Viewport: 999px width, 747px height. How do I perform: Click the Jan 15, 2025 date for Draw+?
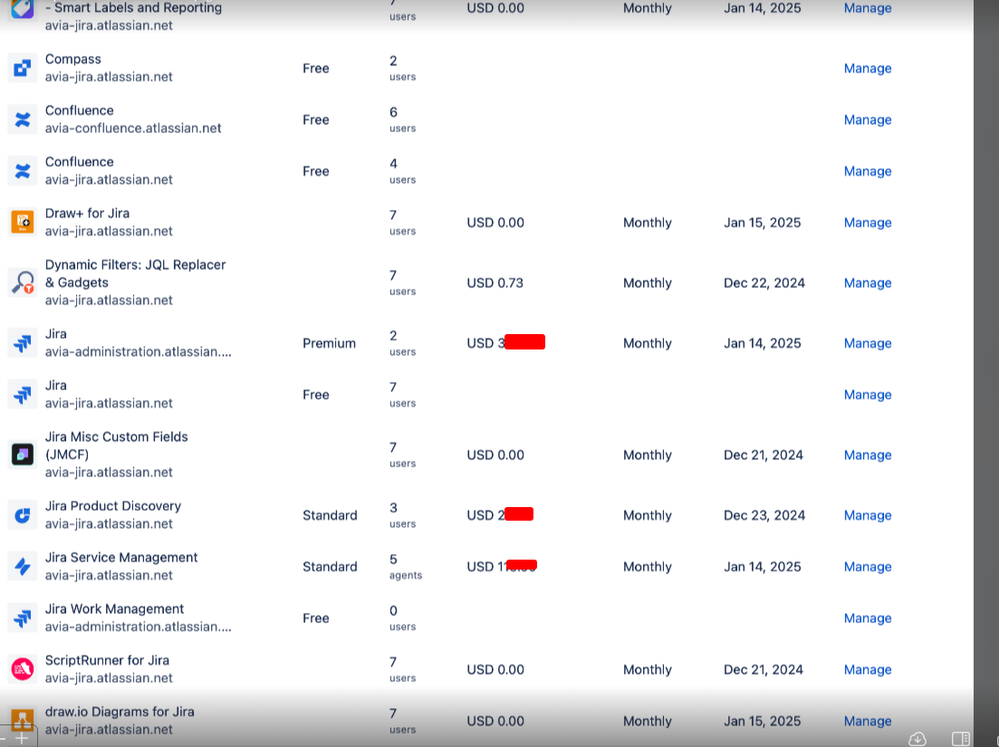[762, 222]
